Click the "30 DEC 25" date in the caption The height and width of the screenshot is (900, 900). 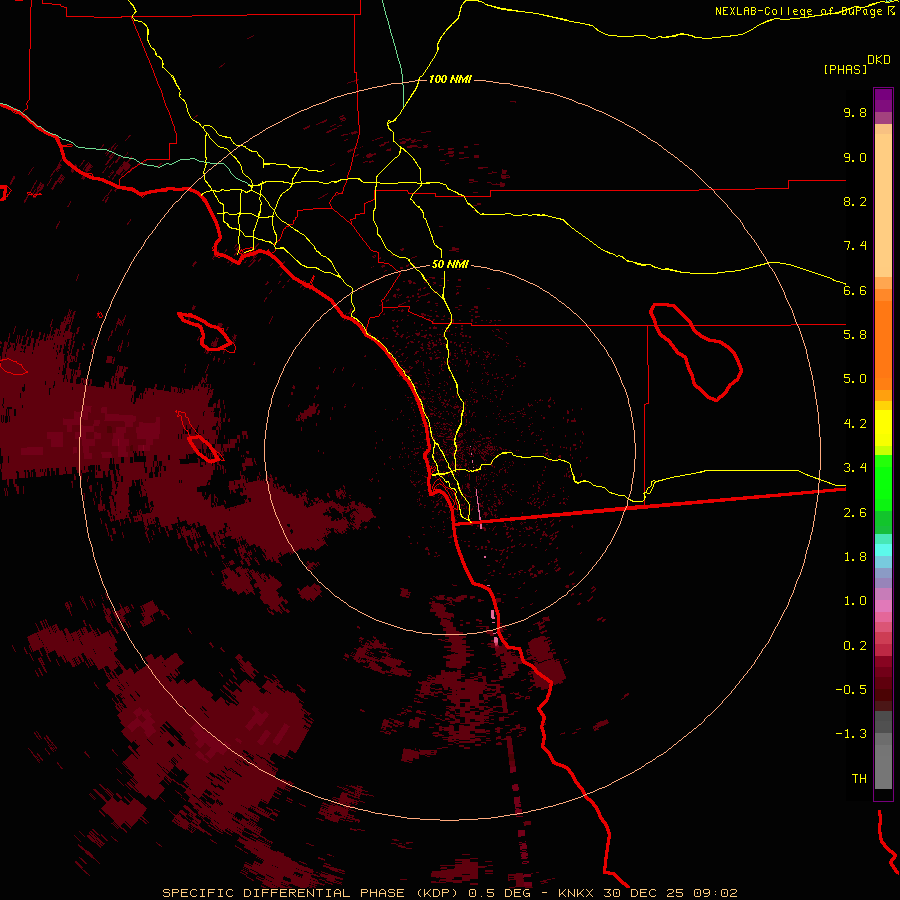point(645,893)
